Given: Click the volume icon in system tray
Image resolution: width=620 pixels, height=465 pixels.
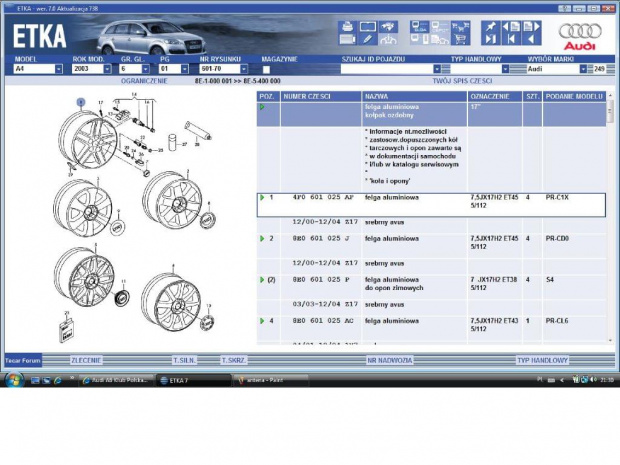Looking at the screenshot, I should click(x=592, y=380).
